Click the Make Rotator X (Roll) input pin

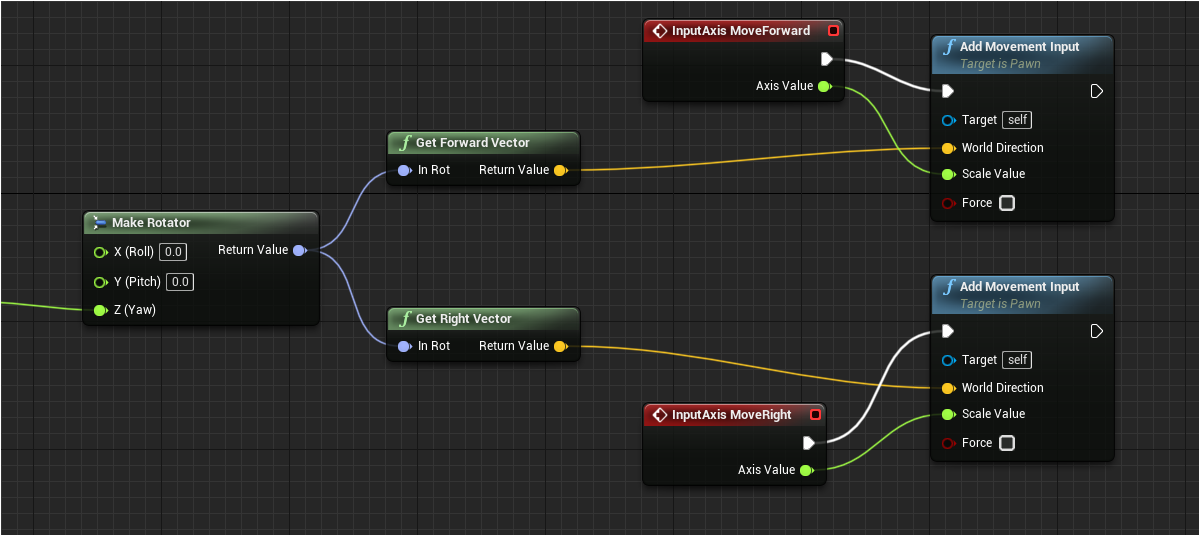pyautogui.click(x=100, y=252)
